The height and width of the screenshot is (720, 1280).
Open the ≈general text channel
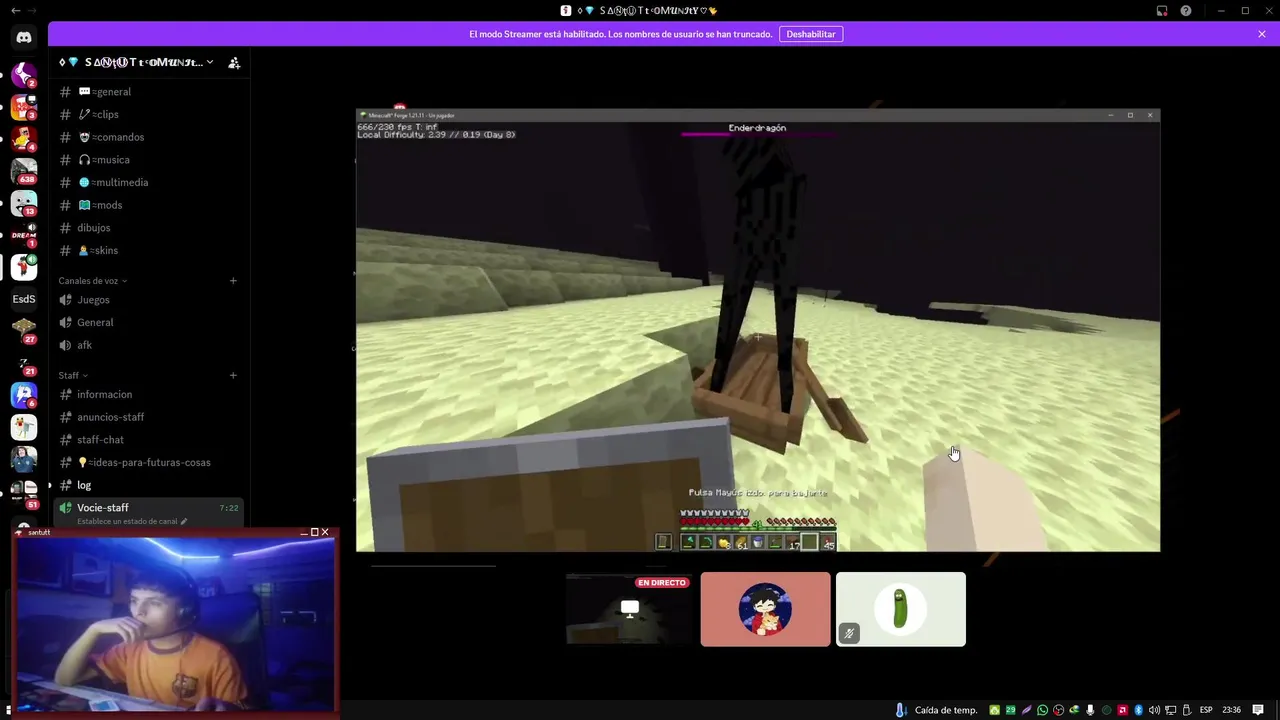tap(148, 92)
